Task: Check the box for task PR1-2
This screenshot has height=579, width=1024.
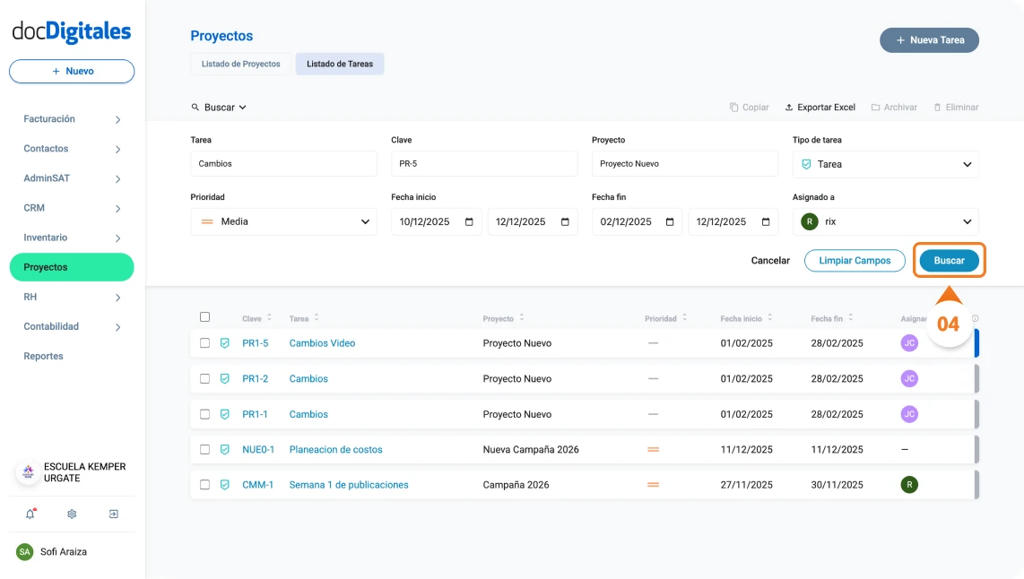Action: coord(205,379)
